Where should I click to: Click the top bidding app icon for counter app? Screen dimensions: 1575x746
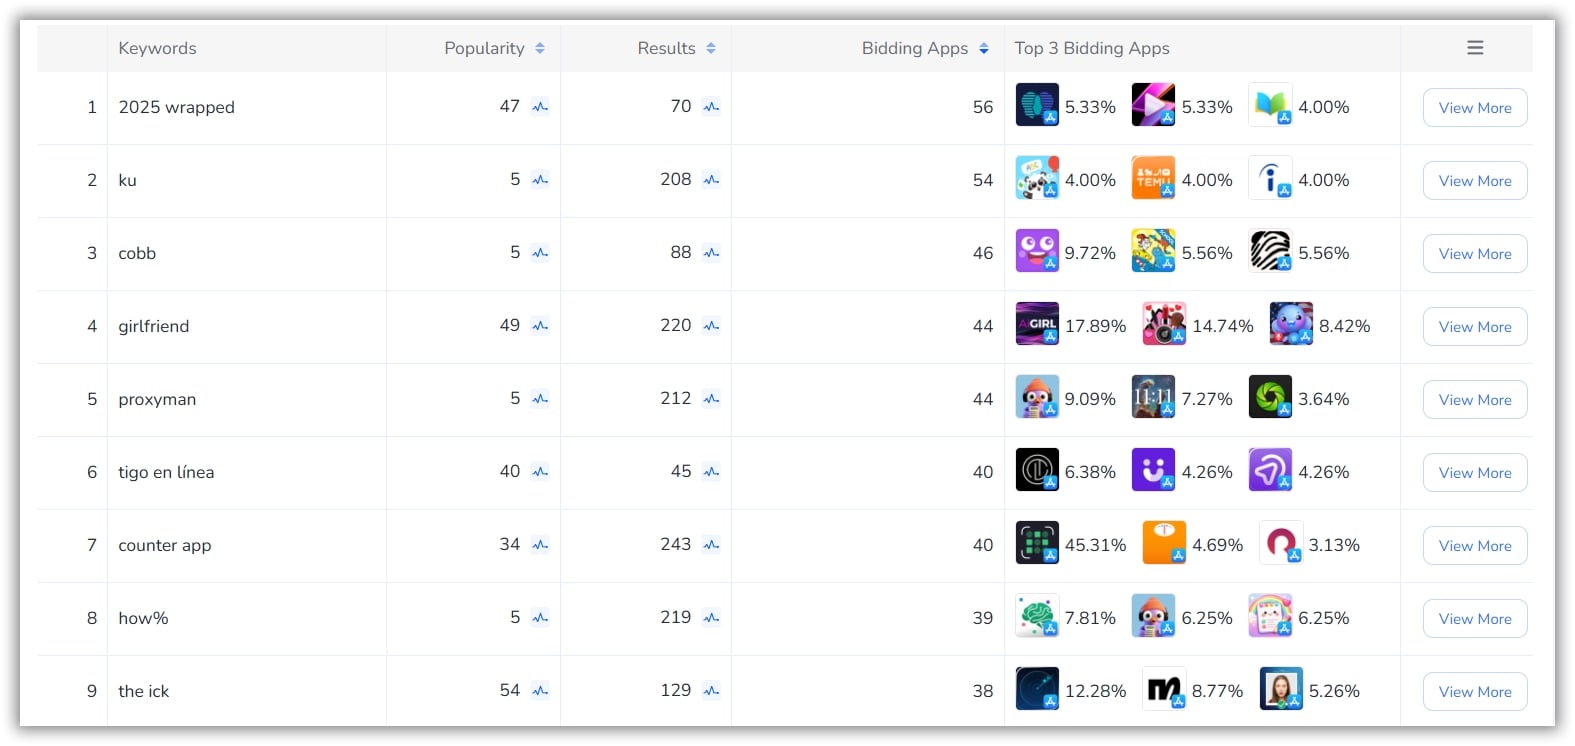coord(1037,544)
